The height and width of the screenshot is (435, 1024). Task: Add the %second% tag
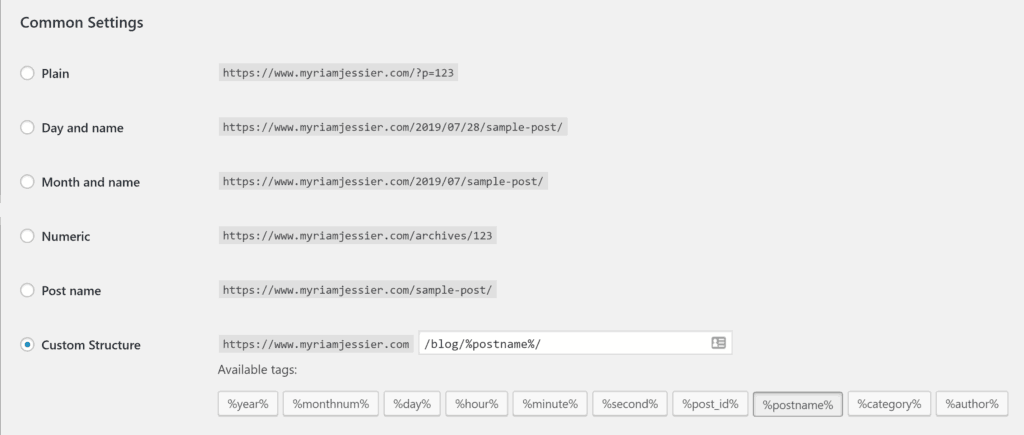(630, 404)
